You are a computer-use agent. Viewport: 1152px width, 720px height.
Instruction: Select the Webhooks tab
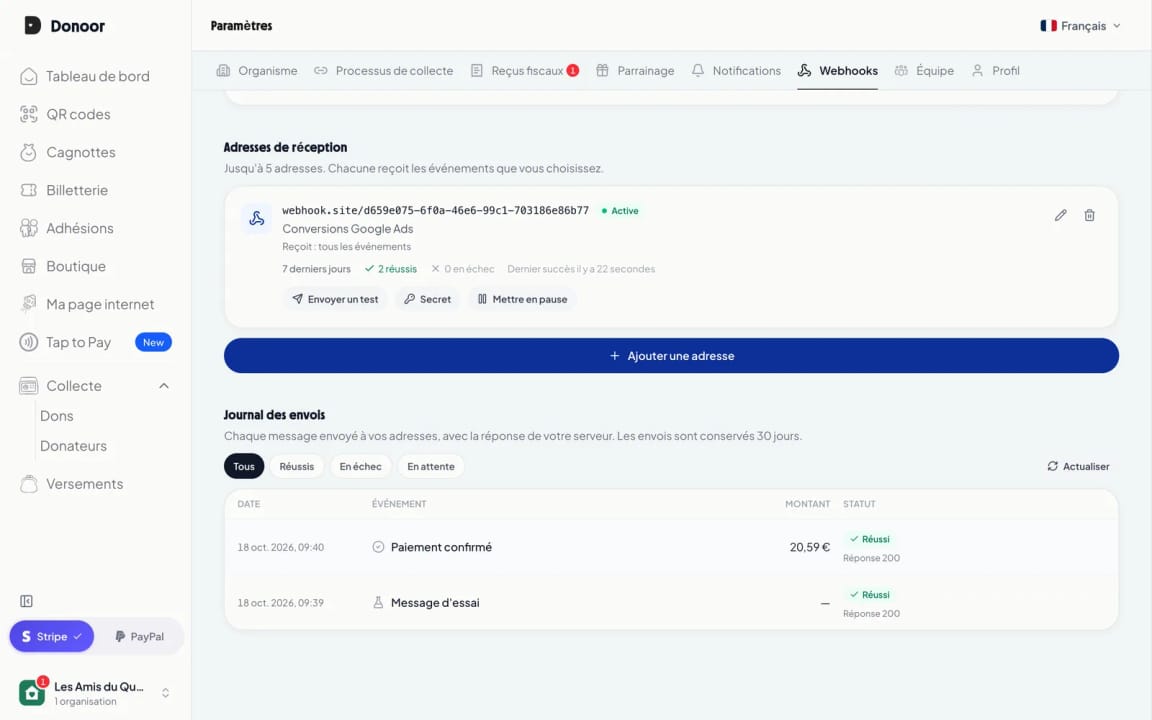coord(838,71)
